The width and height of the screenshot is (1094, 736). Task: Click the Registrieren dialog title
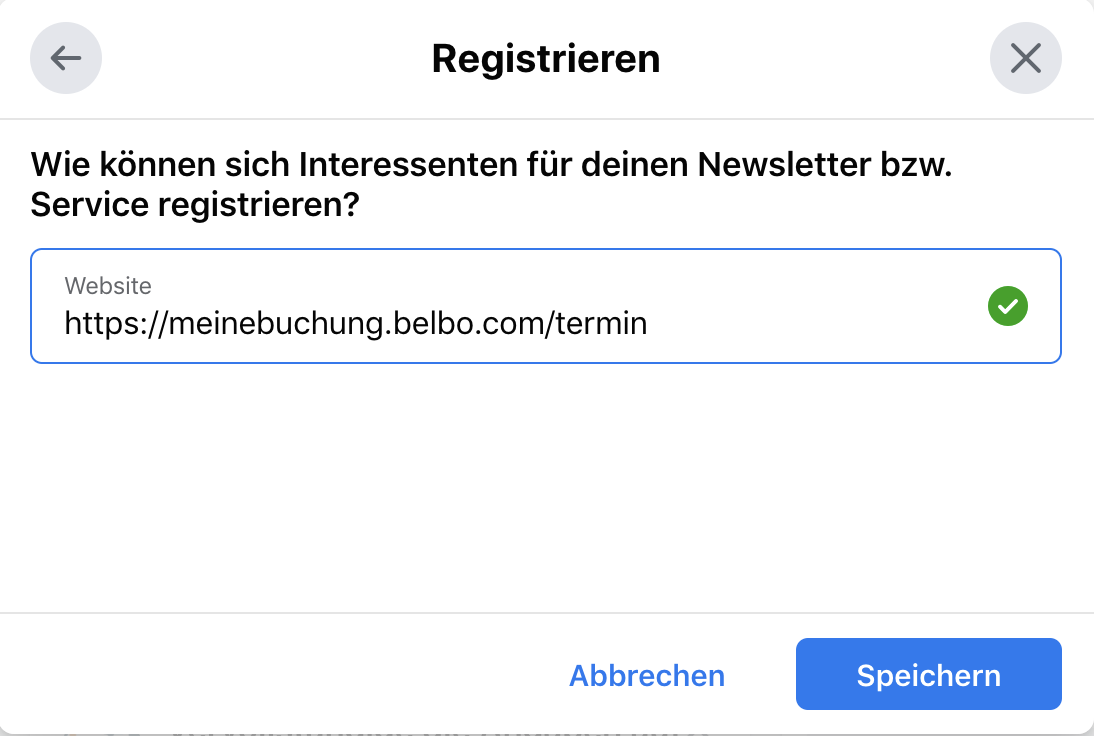coord(546,58)
